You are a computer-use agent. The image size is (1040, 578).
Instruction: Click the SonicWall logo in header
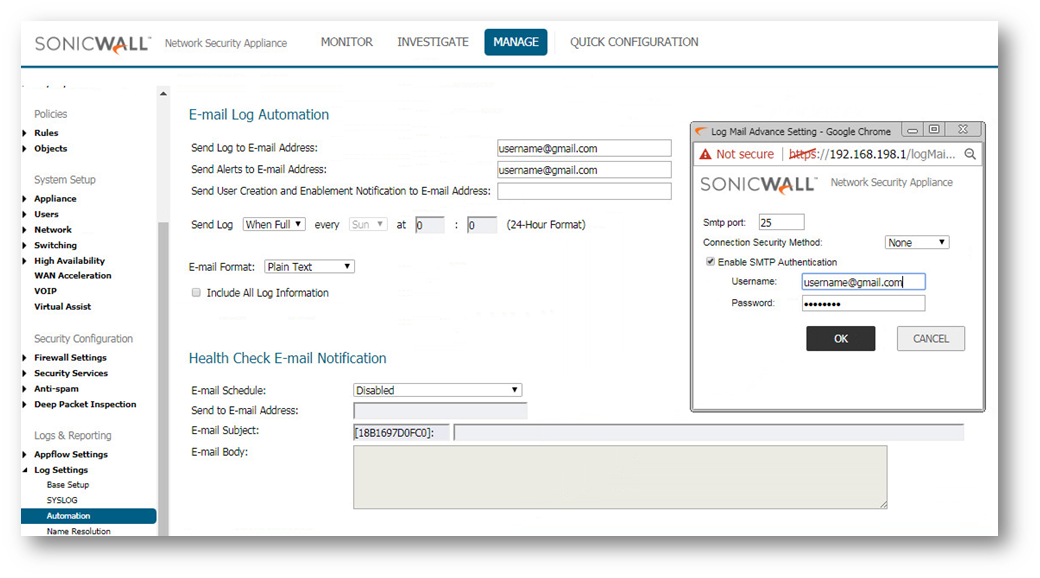click(x=92, y=44)
